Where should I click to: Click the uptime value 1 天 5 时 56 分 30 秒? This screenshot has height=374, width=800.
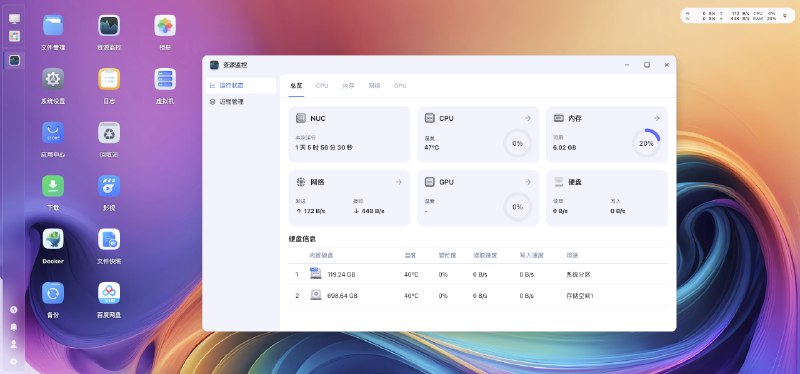324,147
